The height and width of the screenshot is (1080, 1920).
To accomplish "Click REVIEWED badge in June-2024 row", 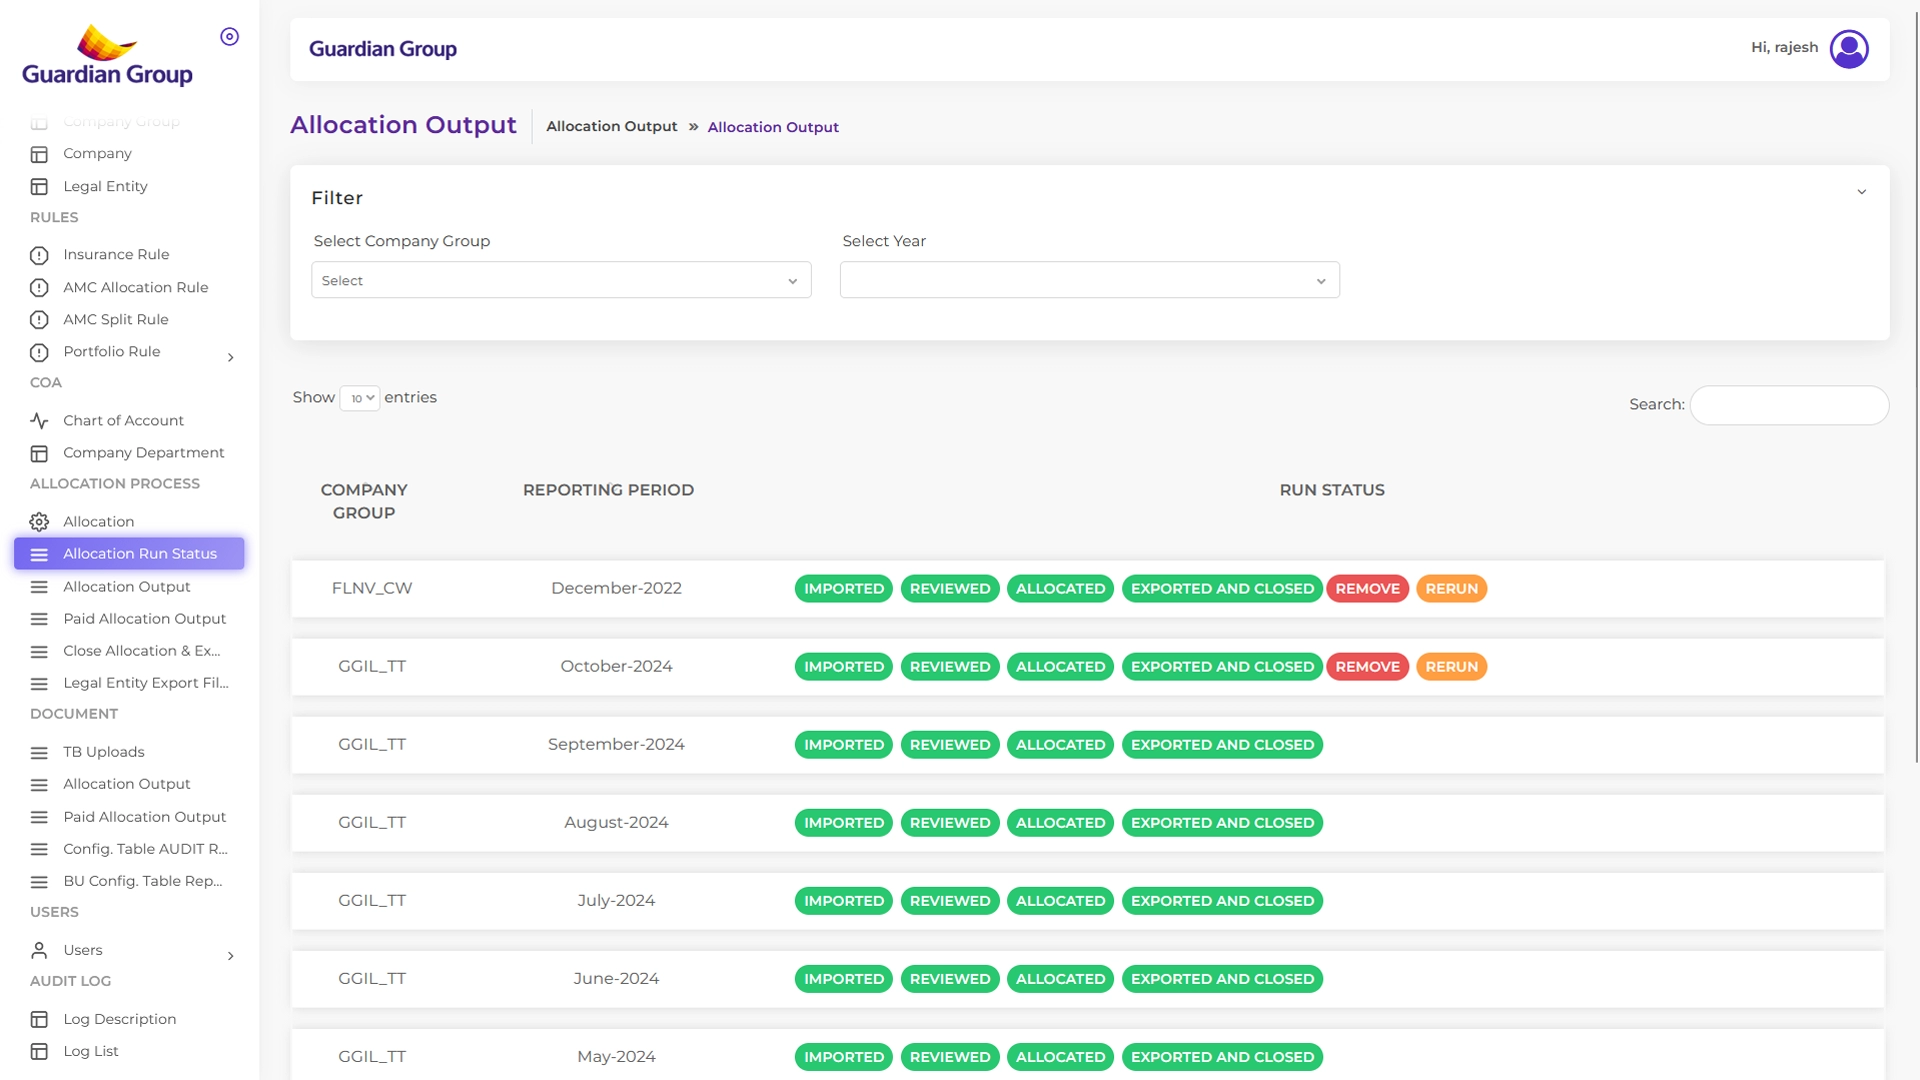I will (x=949, y=979).
